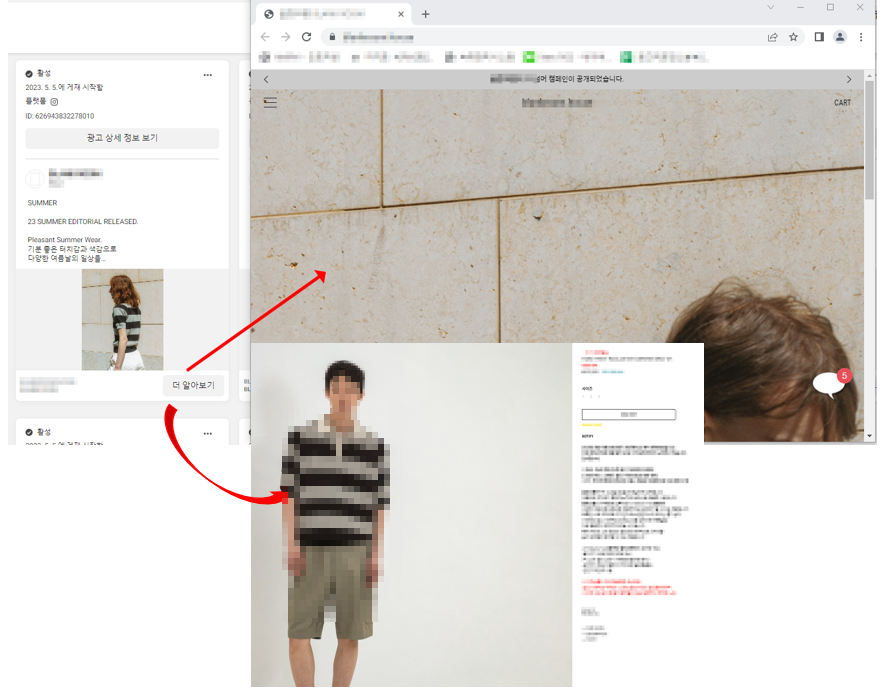Screen dimensions: 882x700
Task: Reload the page in Chrome
Action: 307,37
